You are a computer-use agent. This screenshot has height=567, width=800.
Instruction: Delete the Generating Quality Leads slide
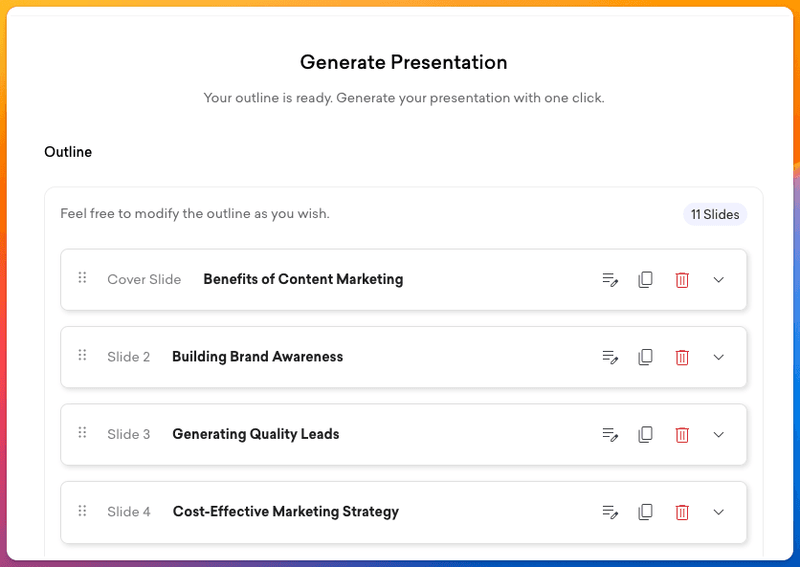point(682,435)
